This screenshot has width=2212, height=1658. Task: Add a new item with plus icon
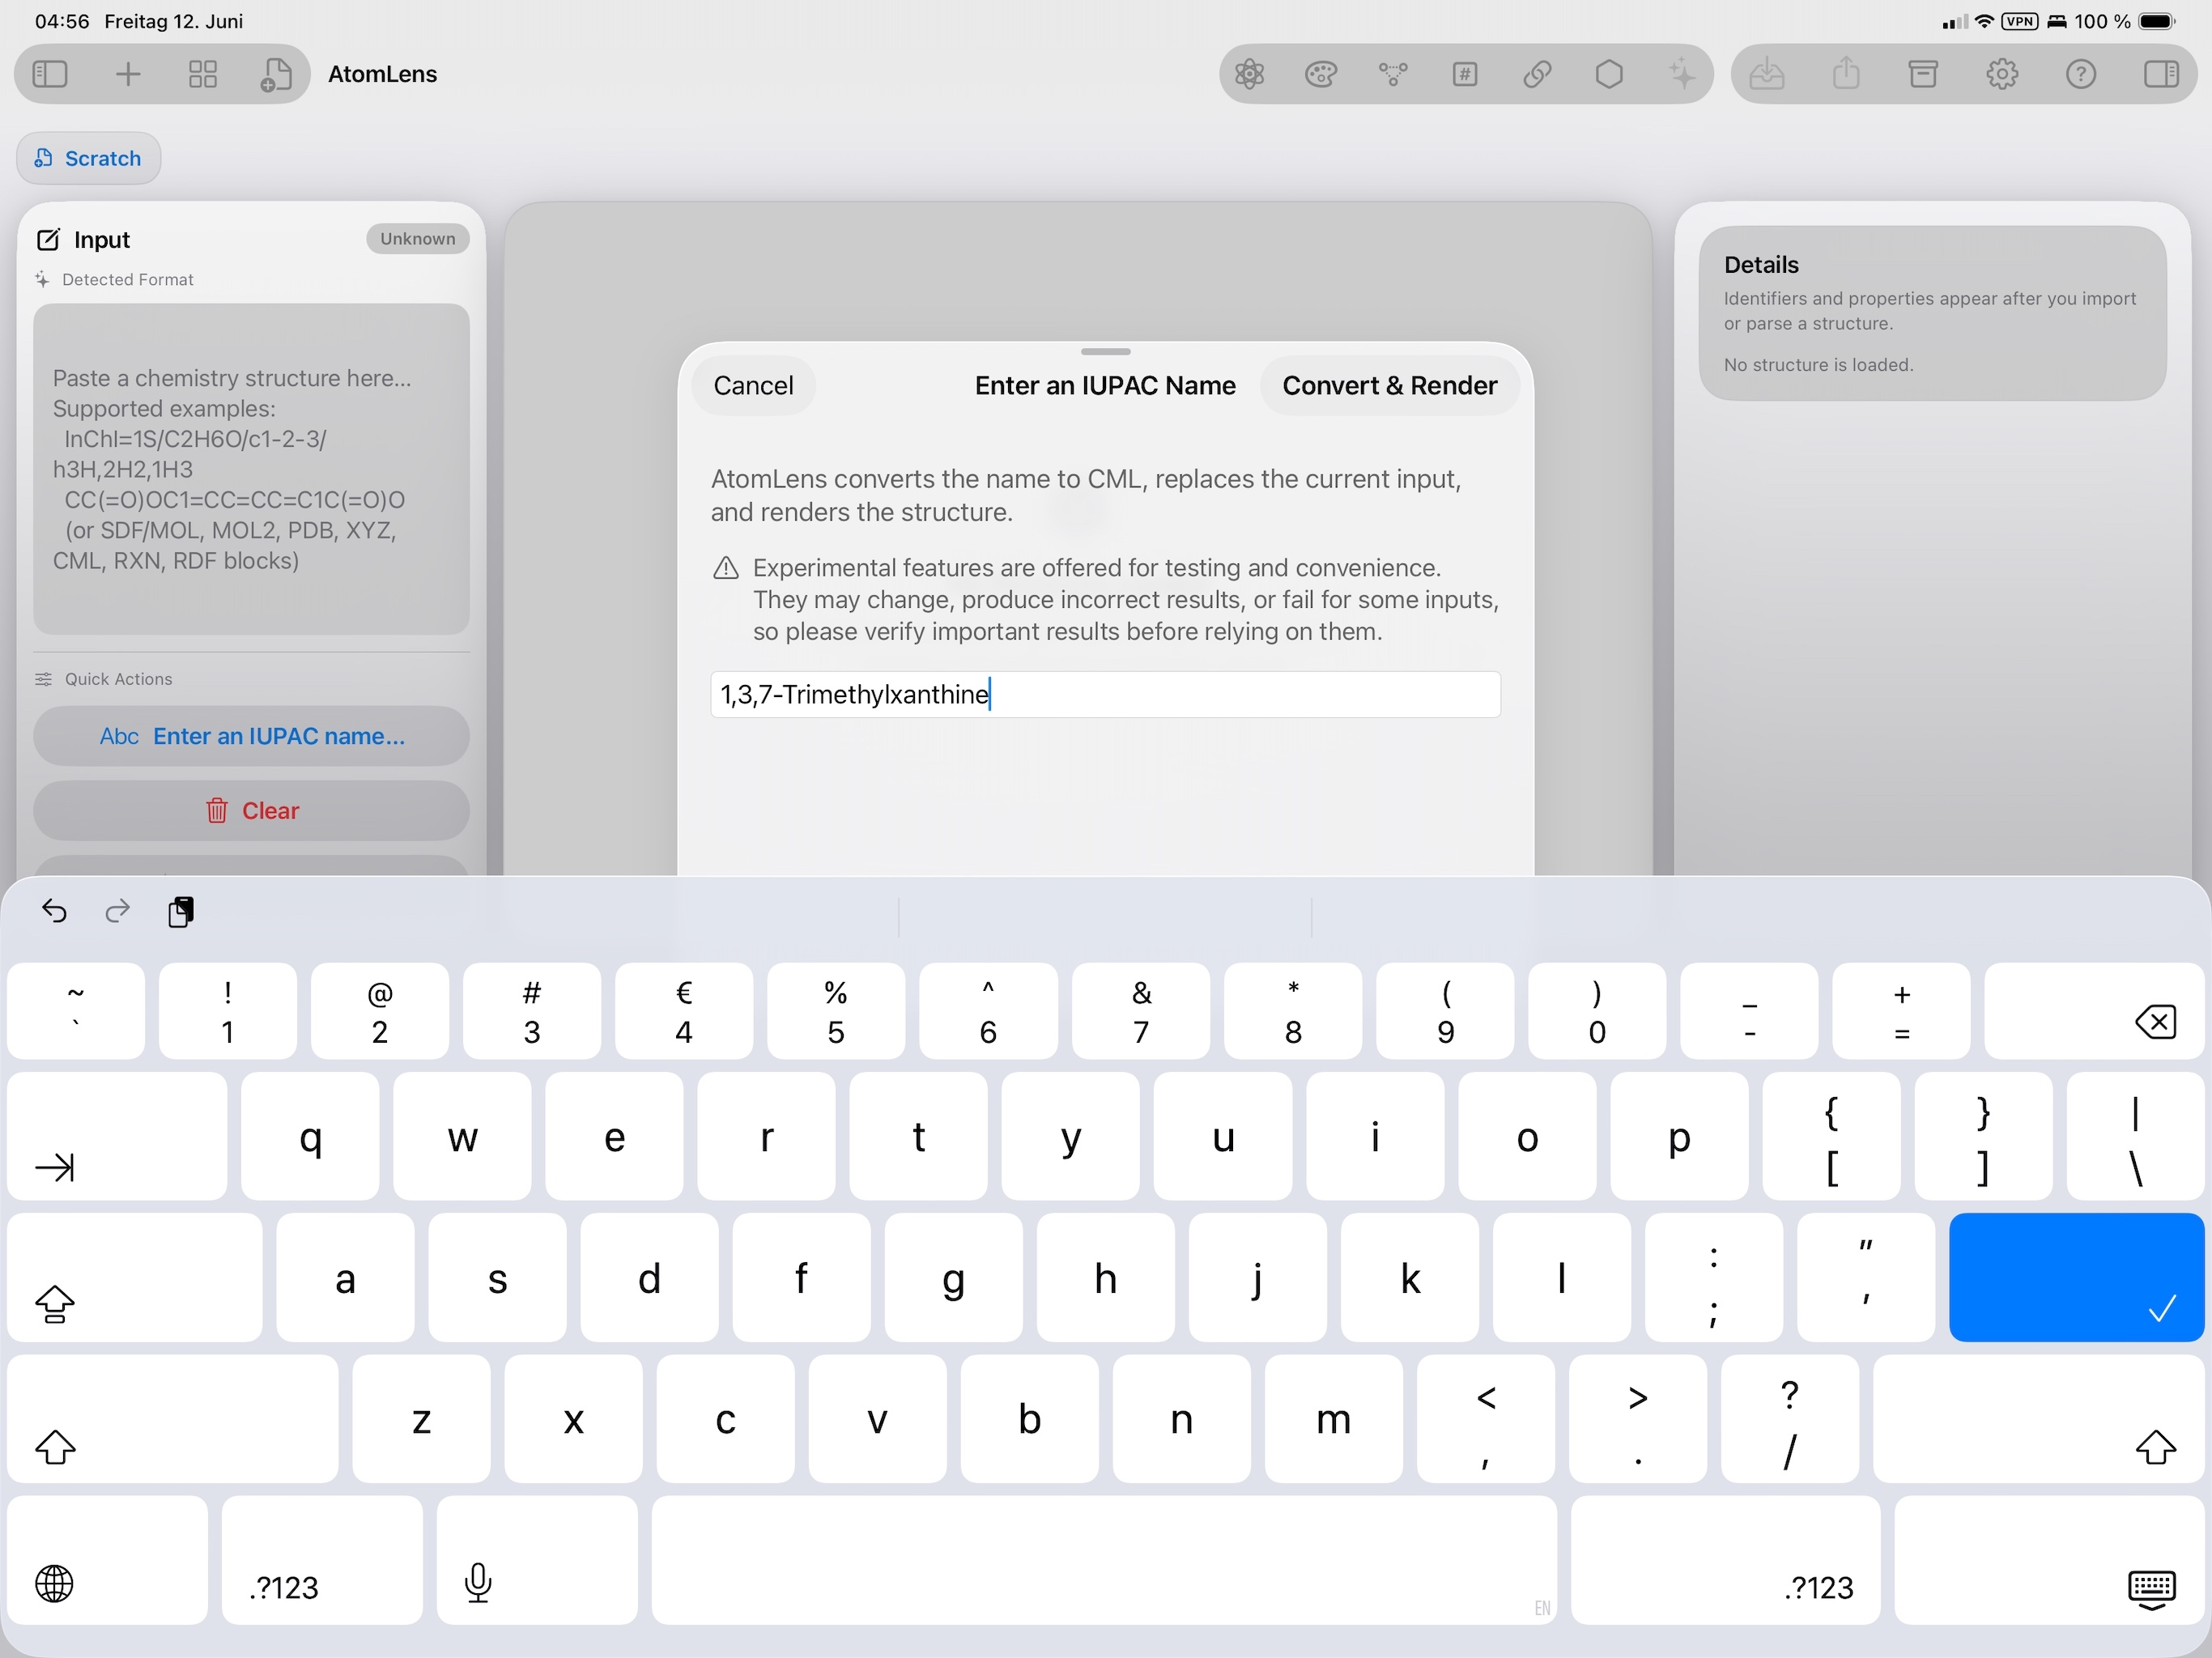[x=128, y=74]
